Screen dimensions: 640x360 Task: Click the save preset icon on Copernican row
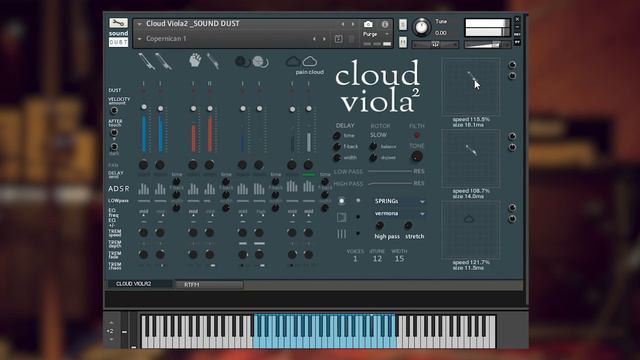coord(338,39)
